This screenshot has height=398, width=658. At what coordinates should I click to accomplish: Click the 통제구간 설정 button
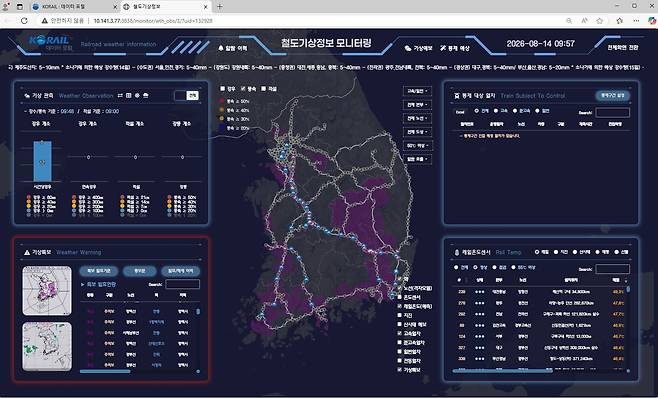[613, 96]
